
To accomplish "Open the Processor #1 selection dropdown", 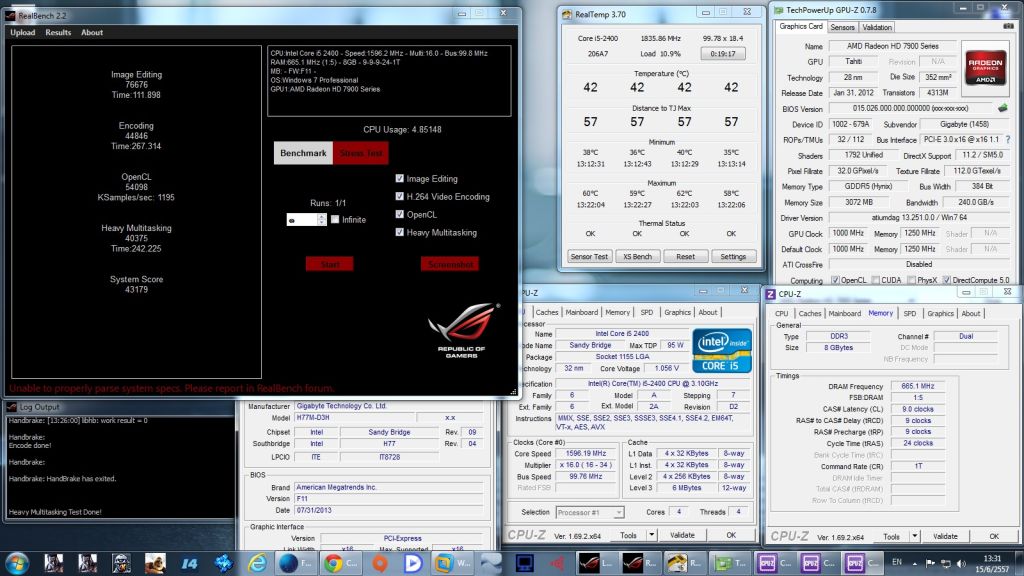I will pos(590,513).
